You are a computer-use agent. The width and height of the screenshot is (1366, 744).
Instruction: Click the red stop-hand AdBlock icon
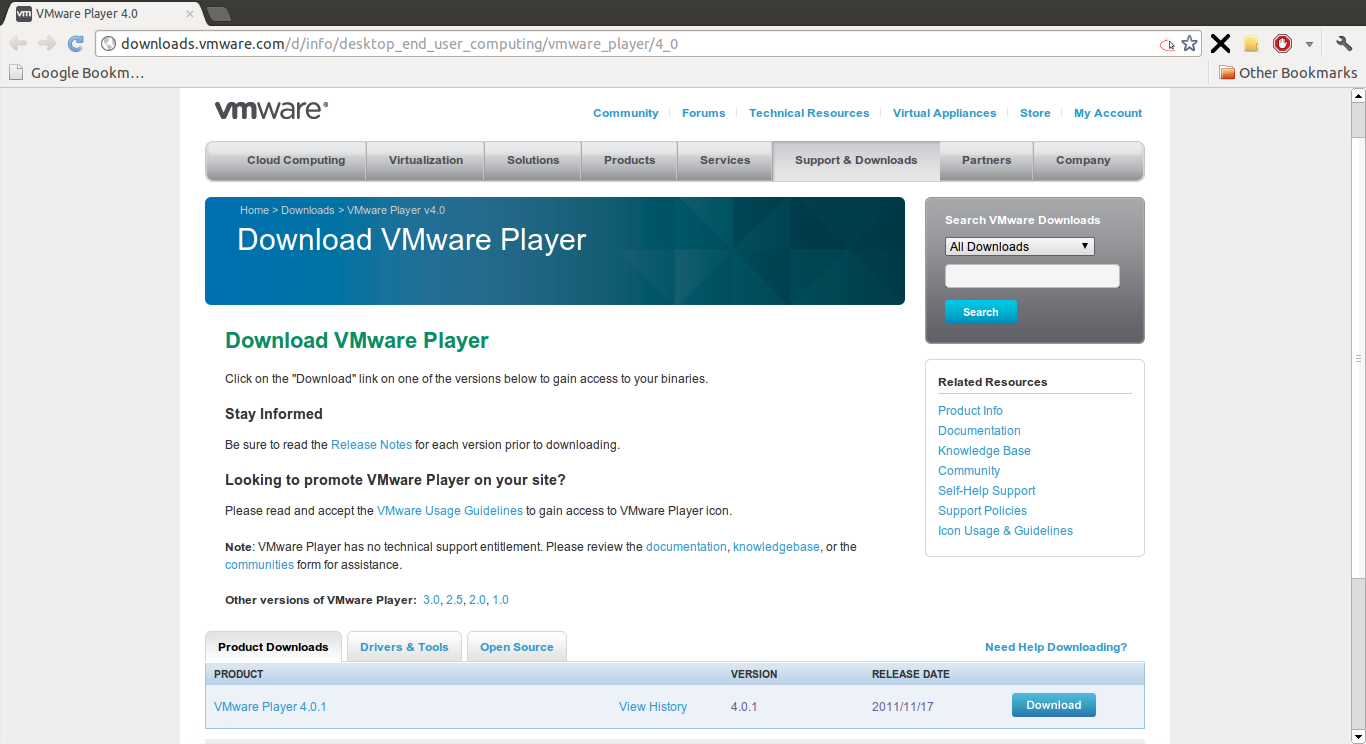(1282, 44)
